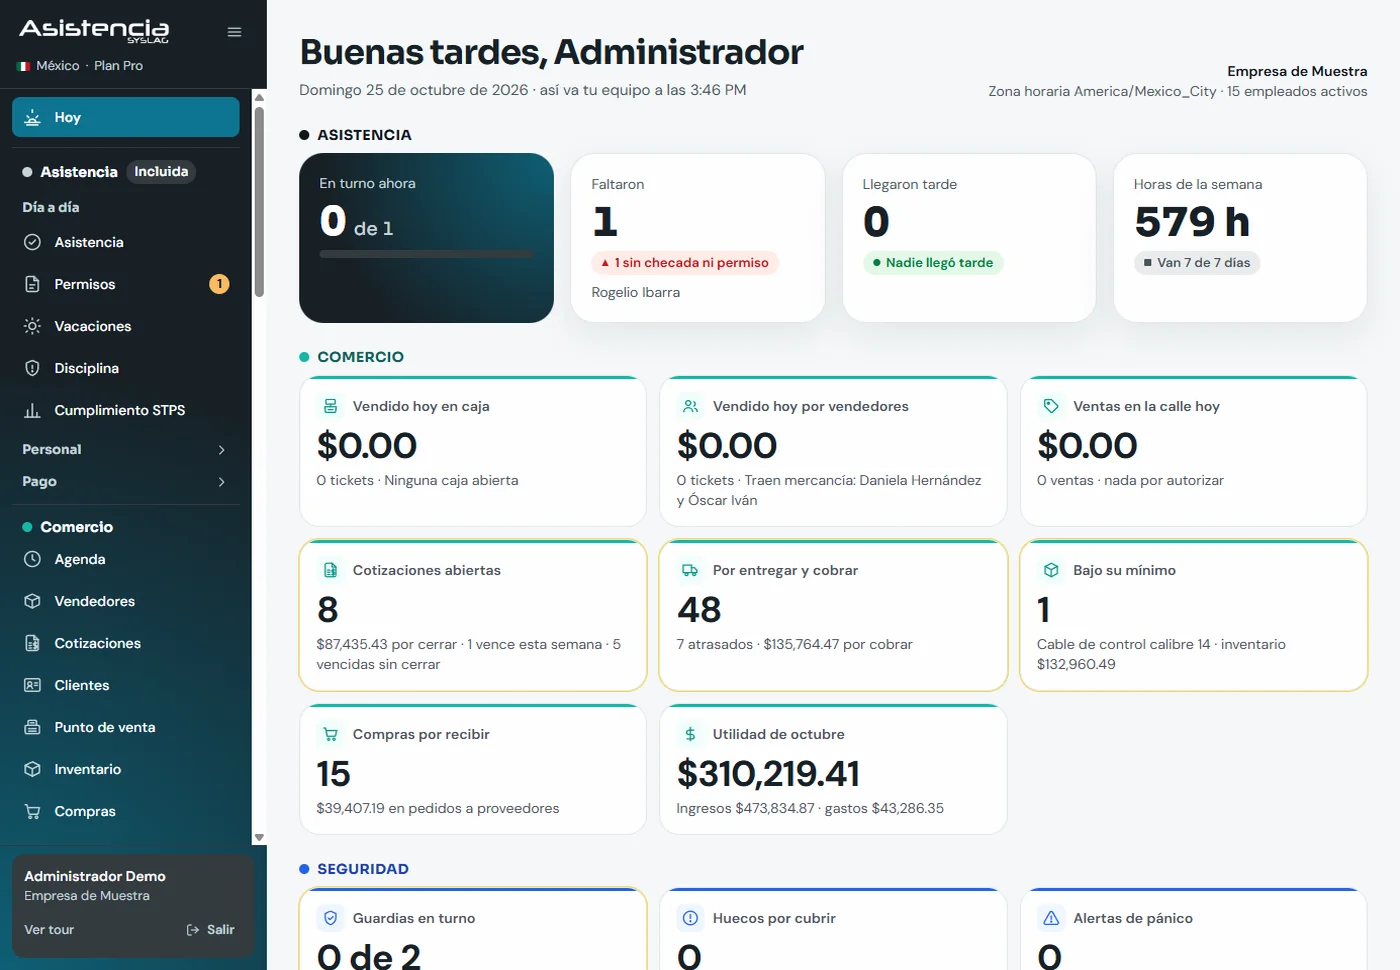The image size is (1400, 970).
Task: Click the truck icon on Por entregar card
Action: 690,570
